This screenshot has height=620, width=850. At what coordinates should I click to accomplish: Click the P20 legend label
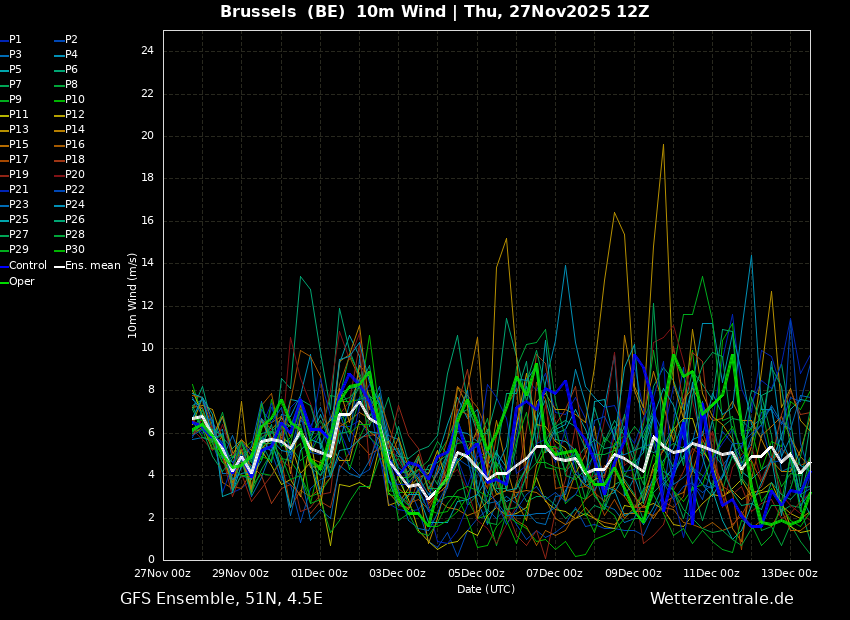click(x=75, y=175)
